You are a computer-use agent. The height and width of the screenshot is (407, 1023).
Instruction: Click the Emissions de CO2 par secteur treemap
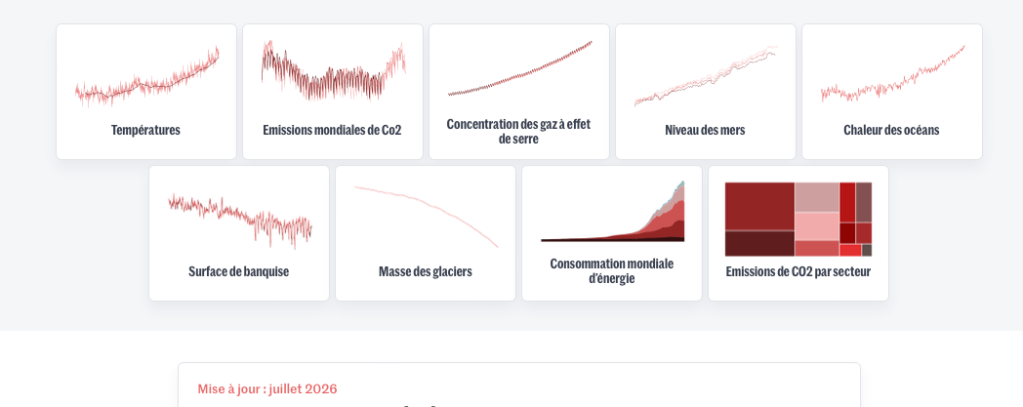pos(799,219)
